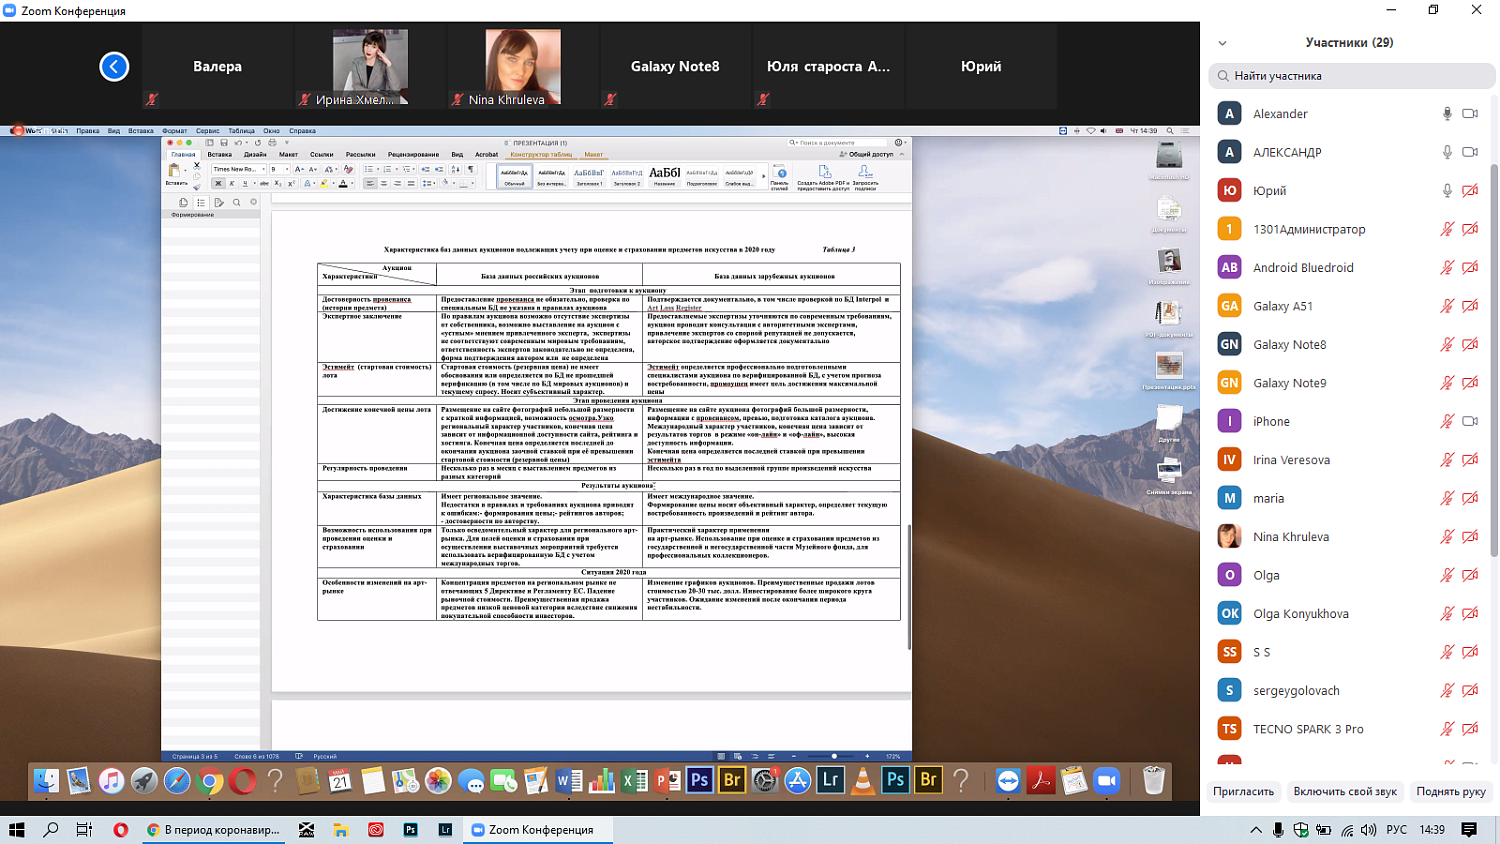Image resolution: width=1500 pixels, height=844 pixels.
Task: Click the iTunes music icon in shared dock
Action: tap(111, 781)
